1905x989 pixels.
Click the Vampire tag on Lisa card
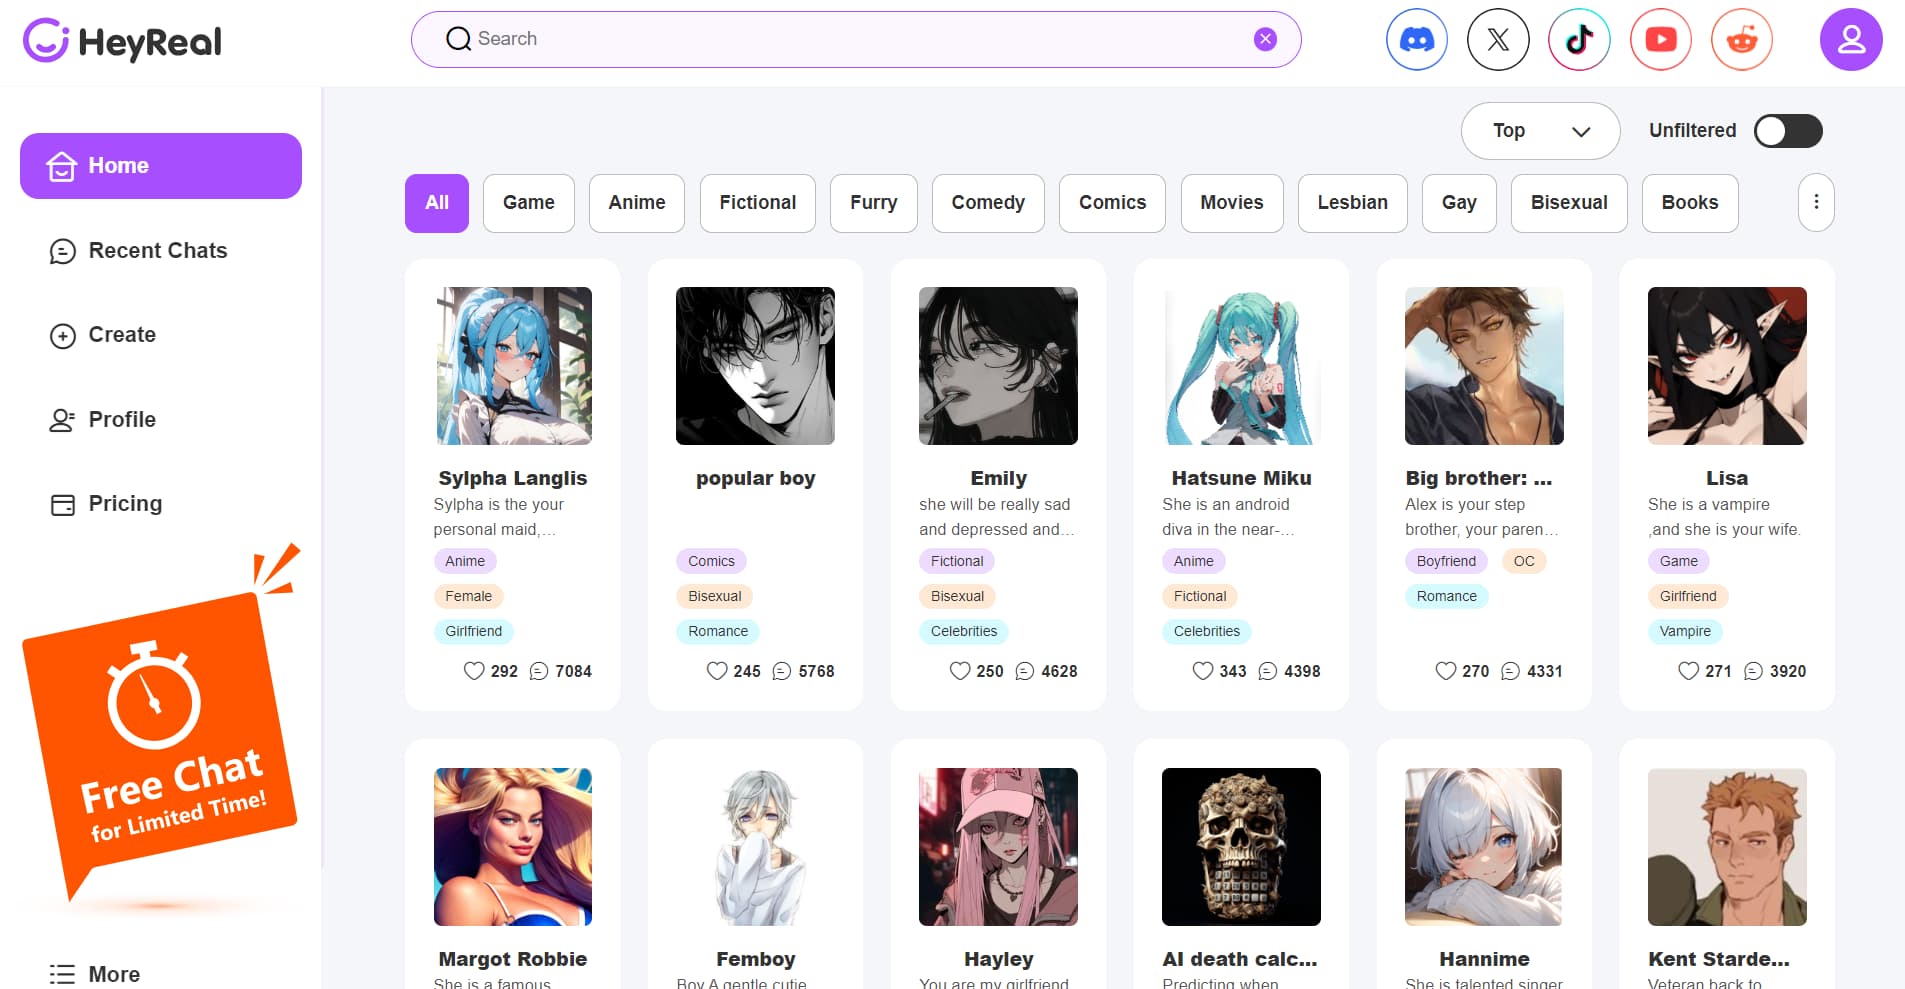click(x=1685, y=631)
